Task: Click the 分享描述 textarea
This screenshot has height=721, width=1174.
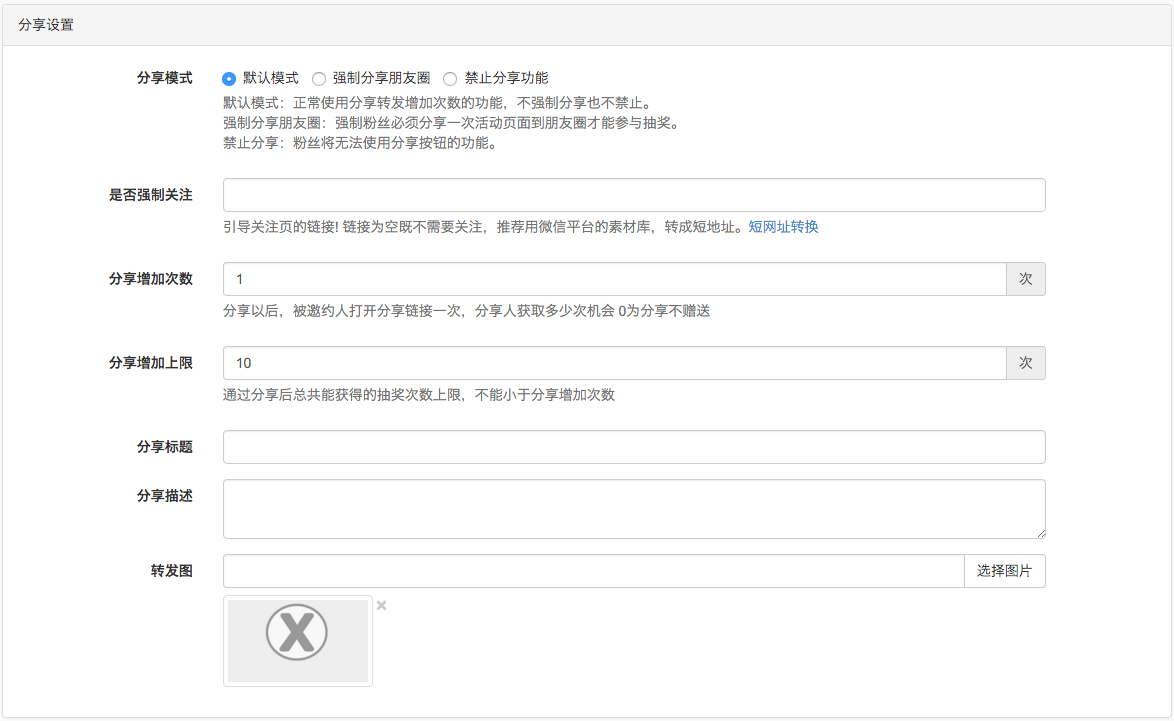Action: (634, 508)
